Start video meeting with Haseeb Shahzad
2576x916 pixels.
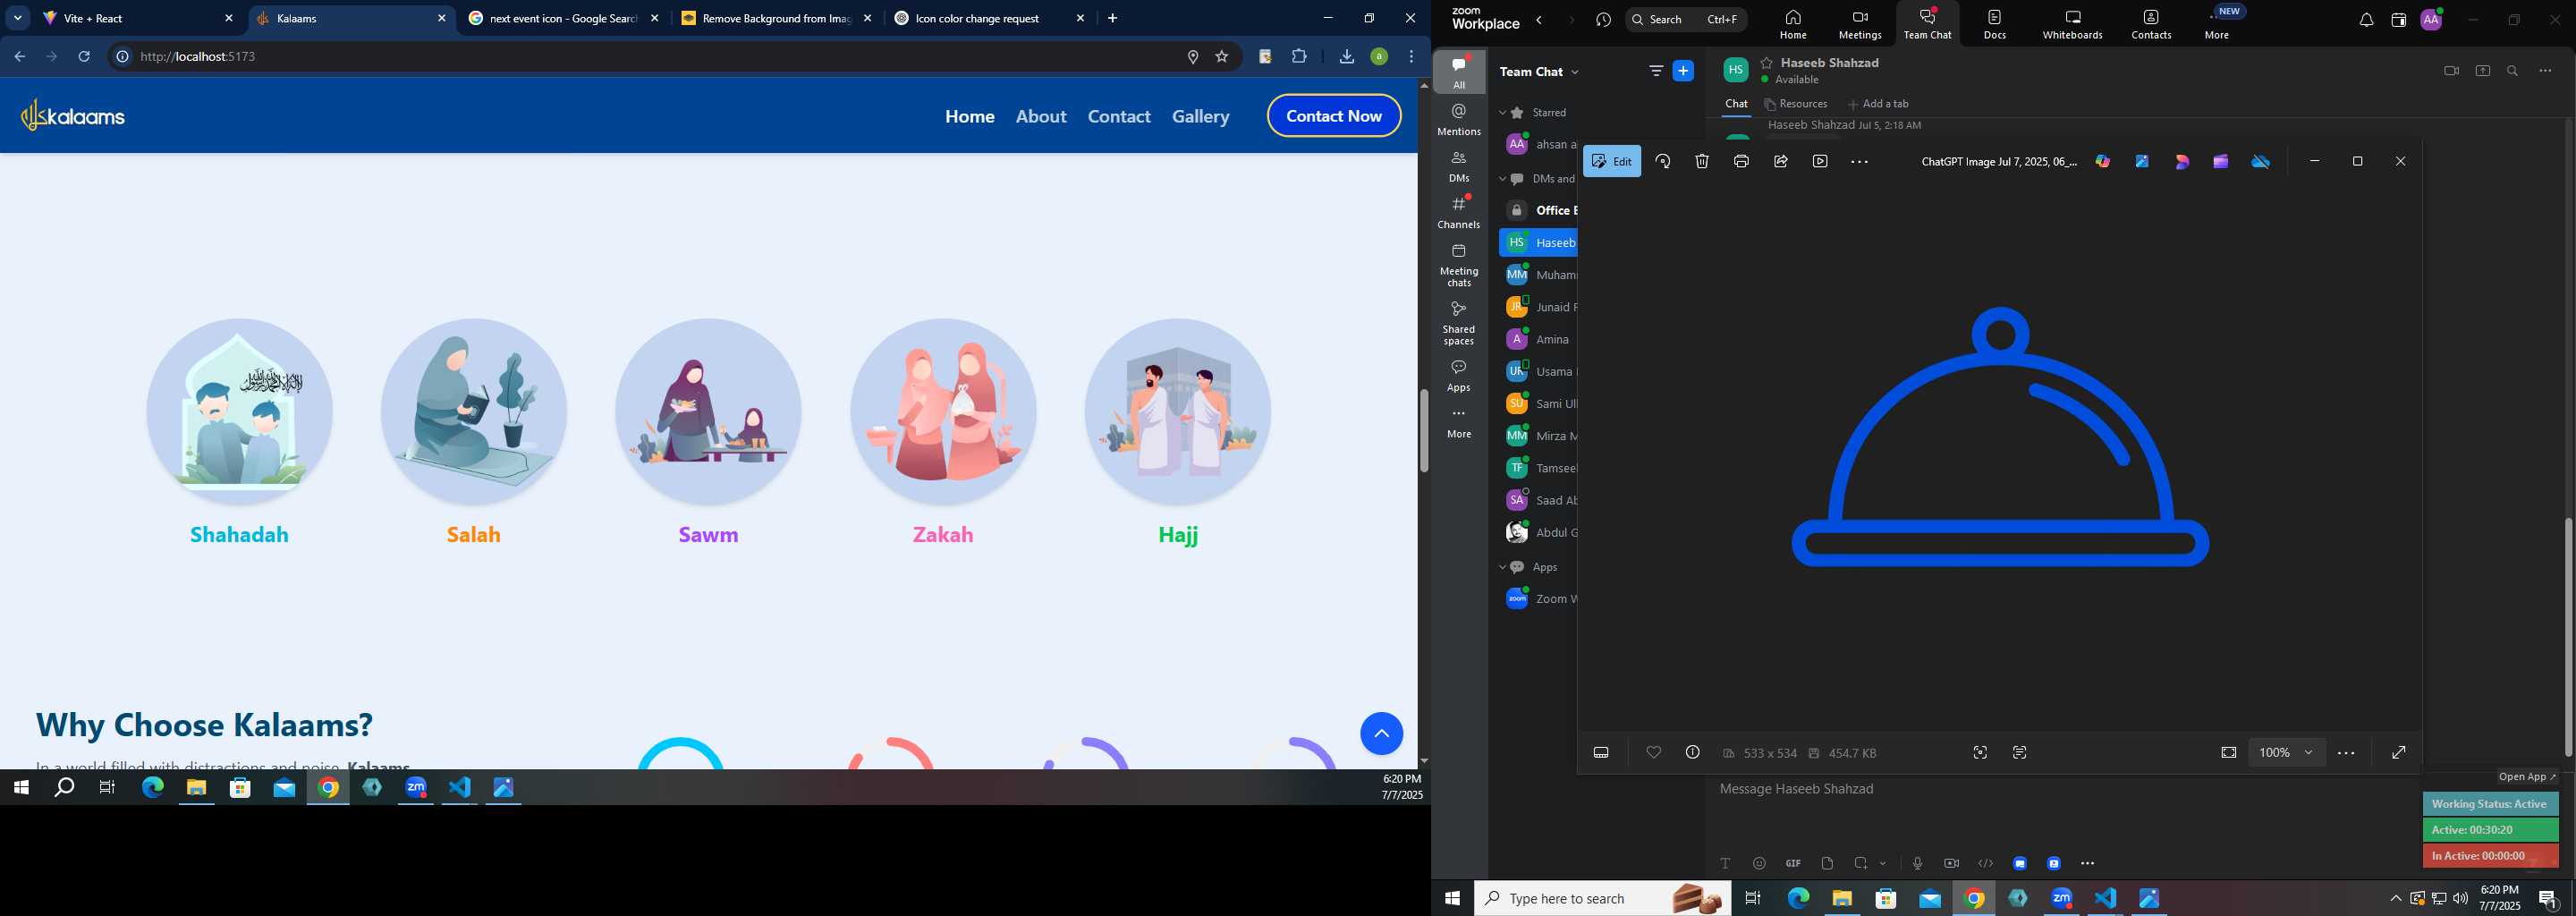(x=2451, y=71)
